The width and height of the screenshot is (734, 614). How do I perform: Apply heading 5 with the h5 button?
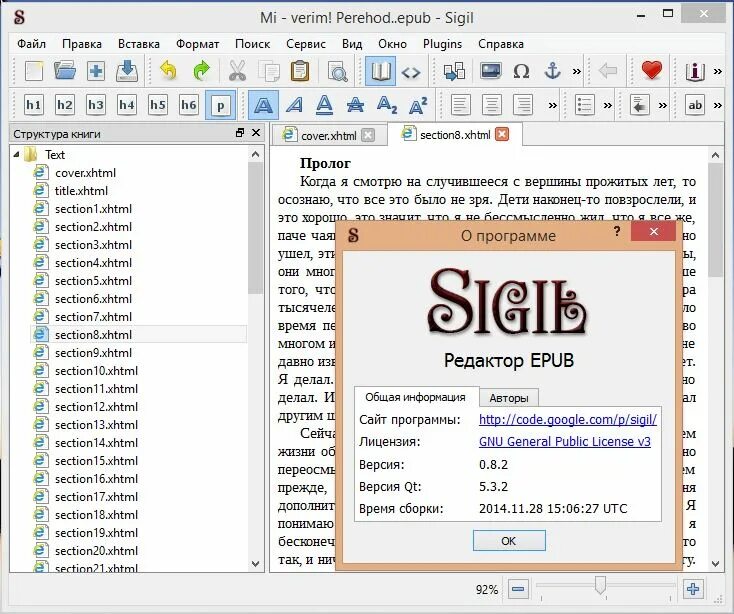click(158, 105)
